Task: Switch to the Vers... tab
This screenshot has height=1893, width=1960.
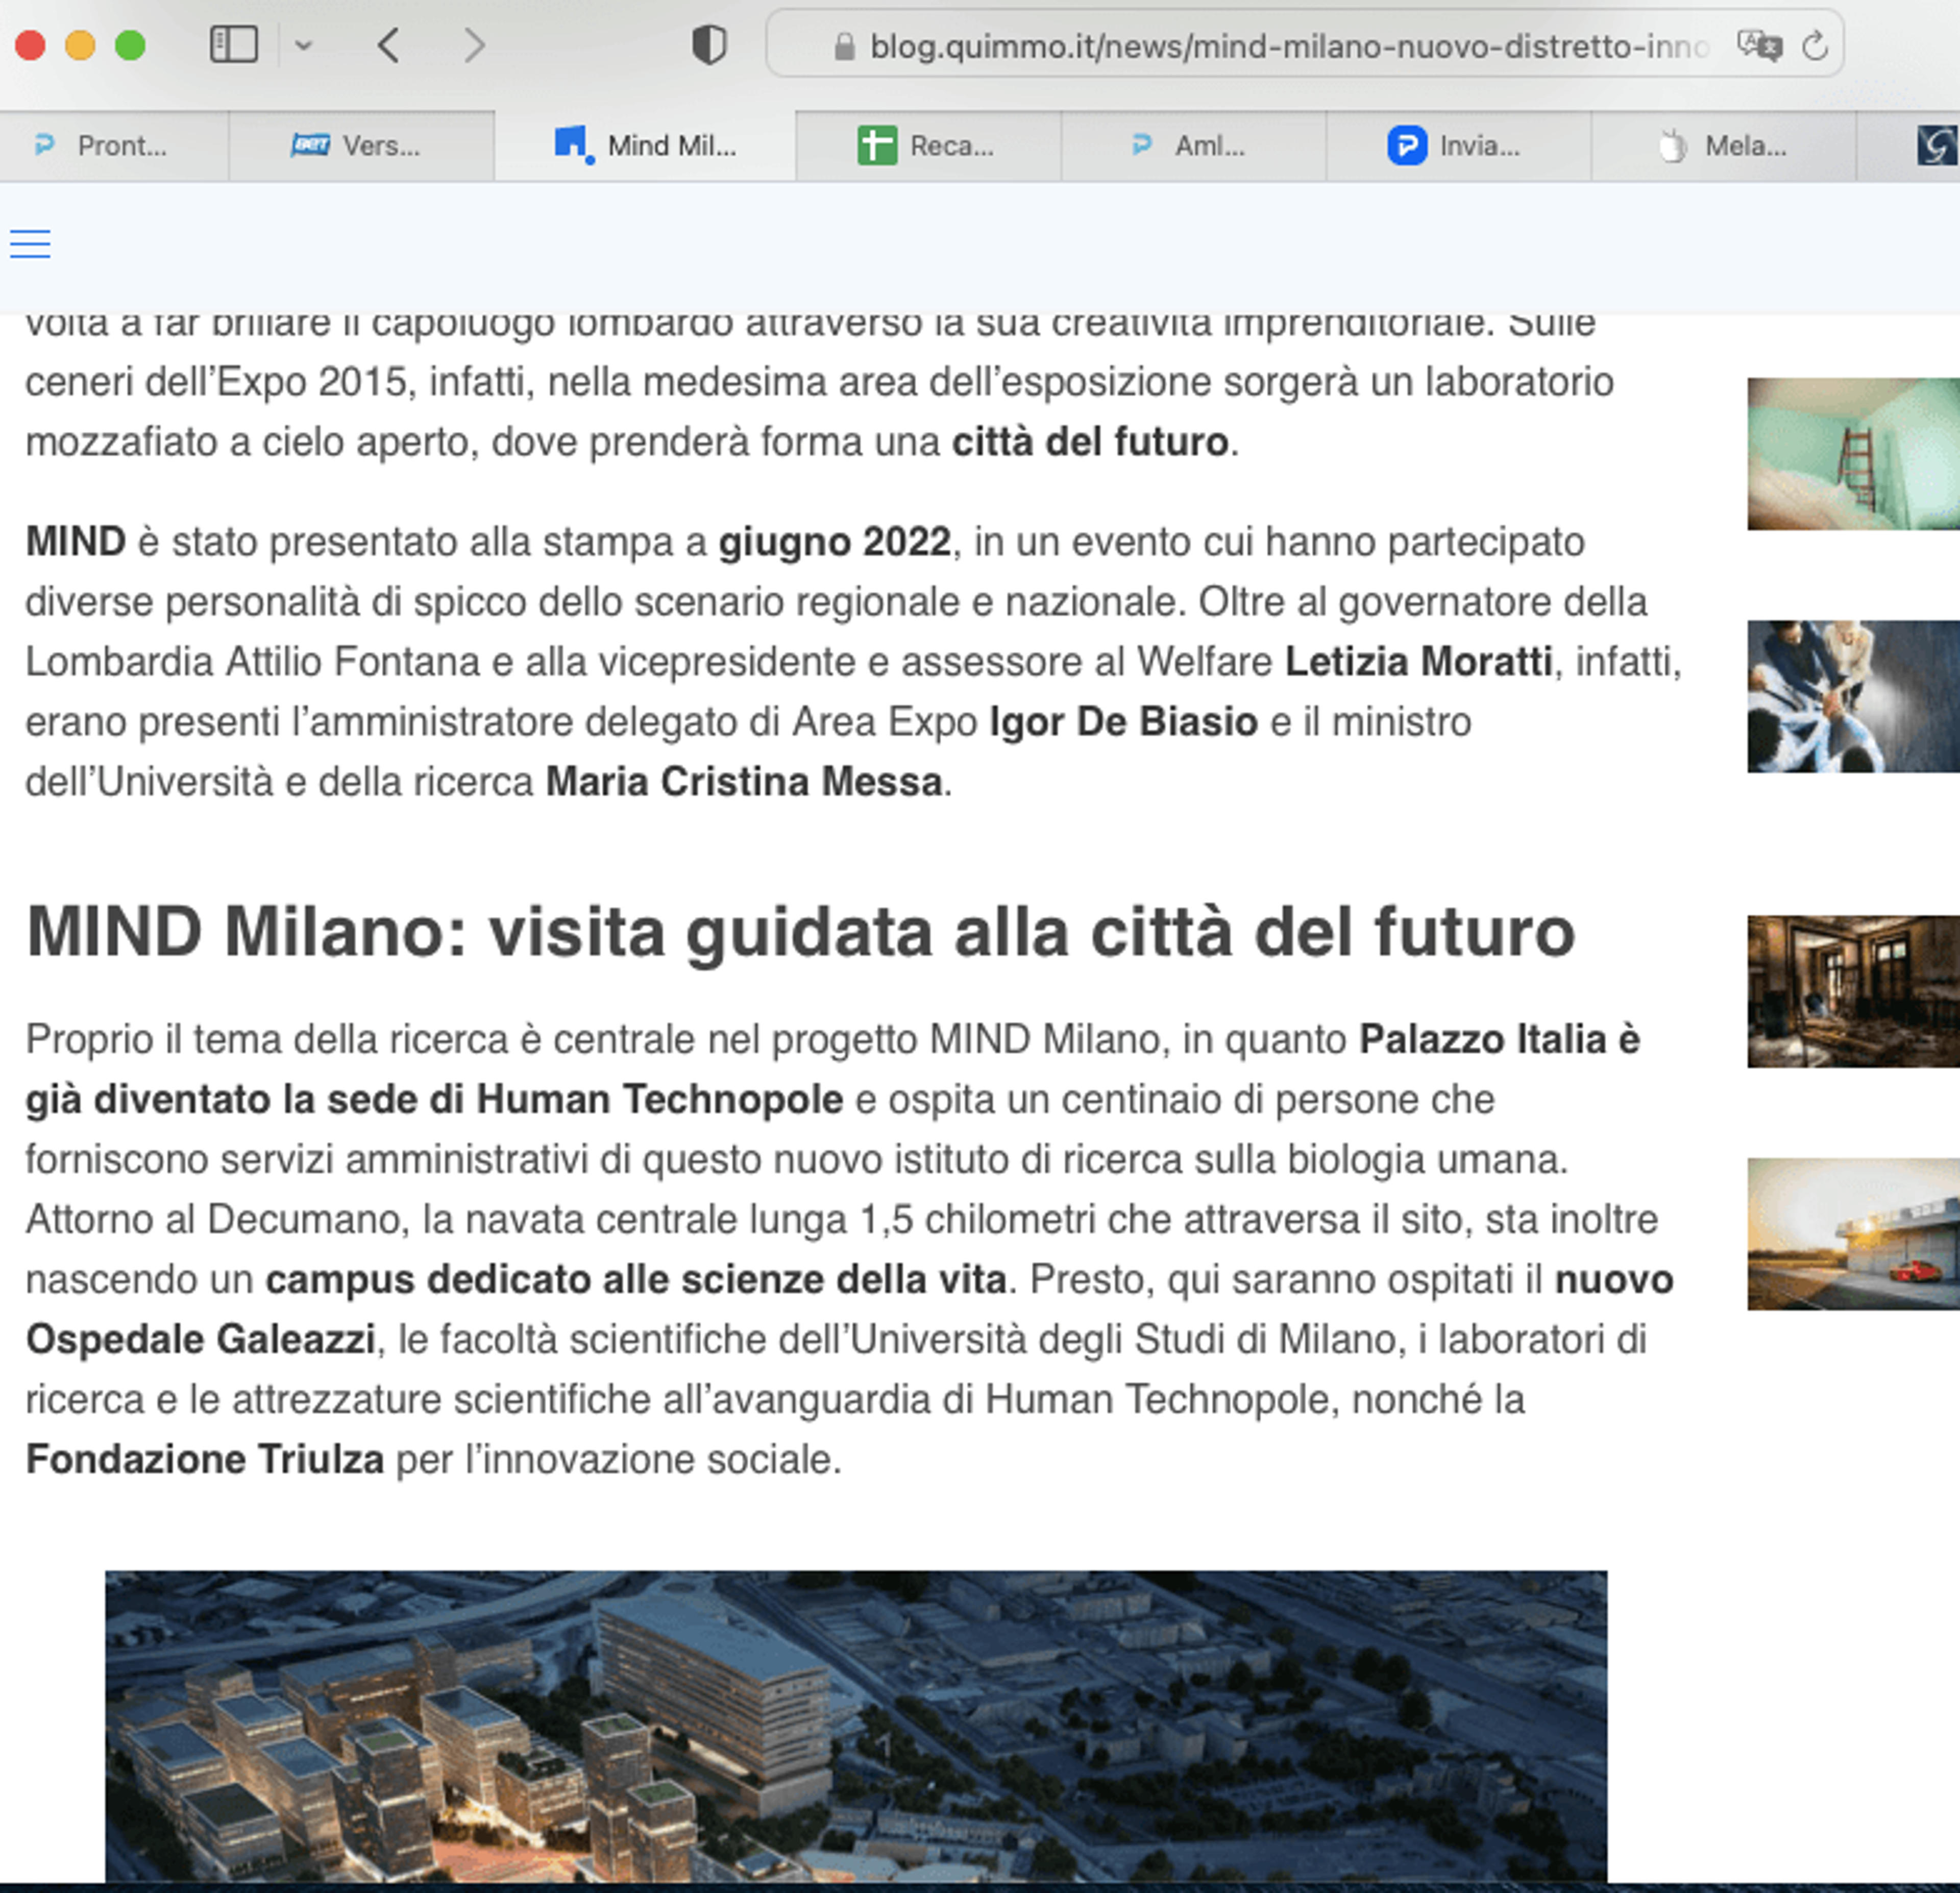Action: tap(361, 146)
